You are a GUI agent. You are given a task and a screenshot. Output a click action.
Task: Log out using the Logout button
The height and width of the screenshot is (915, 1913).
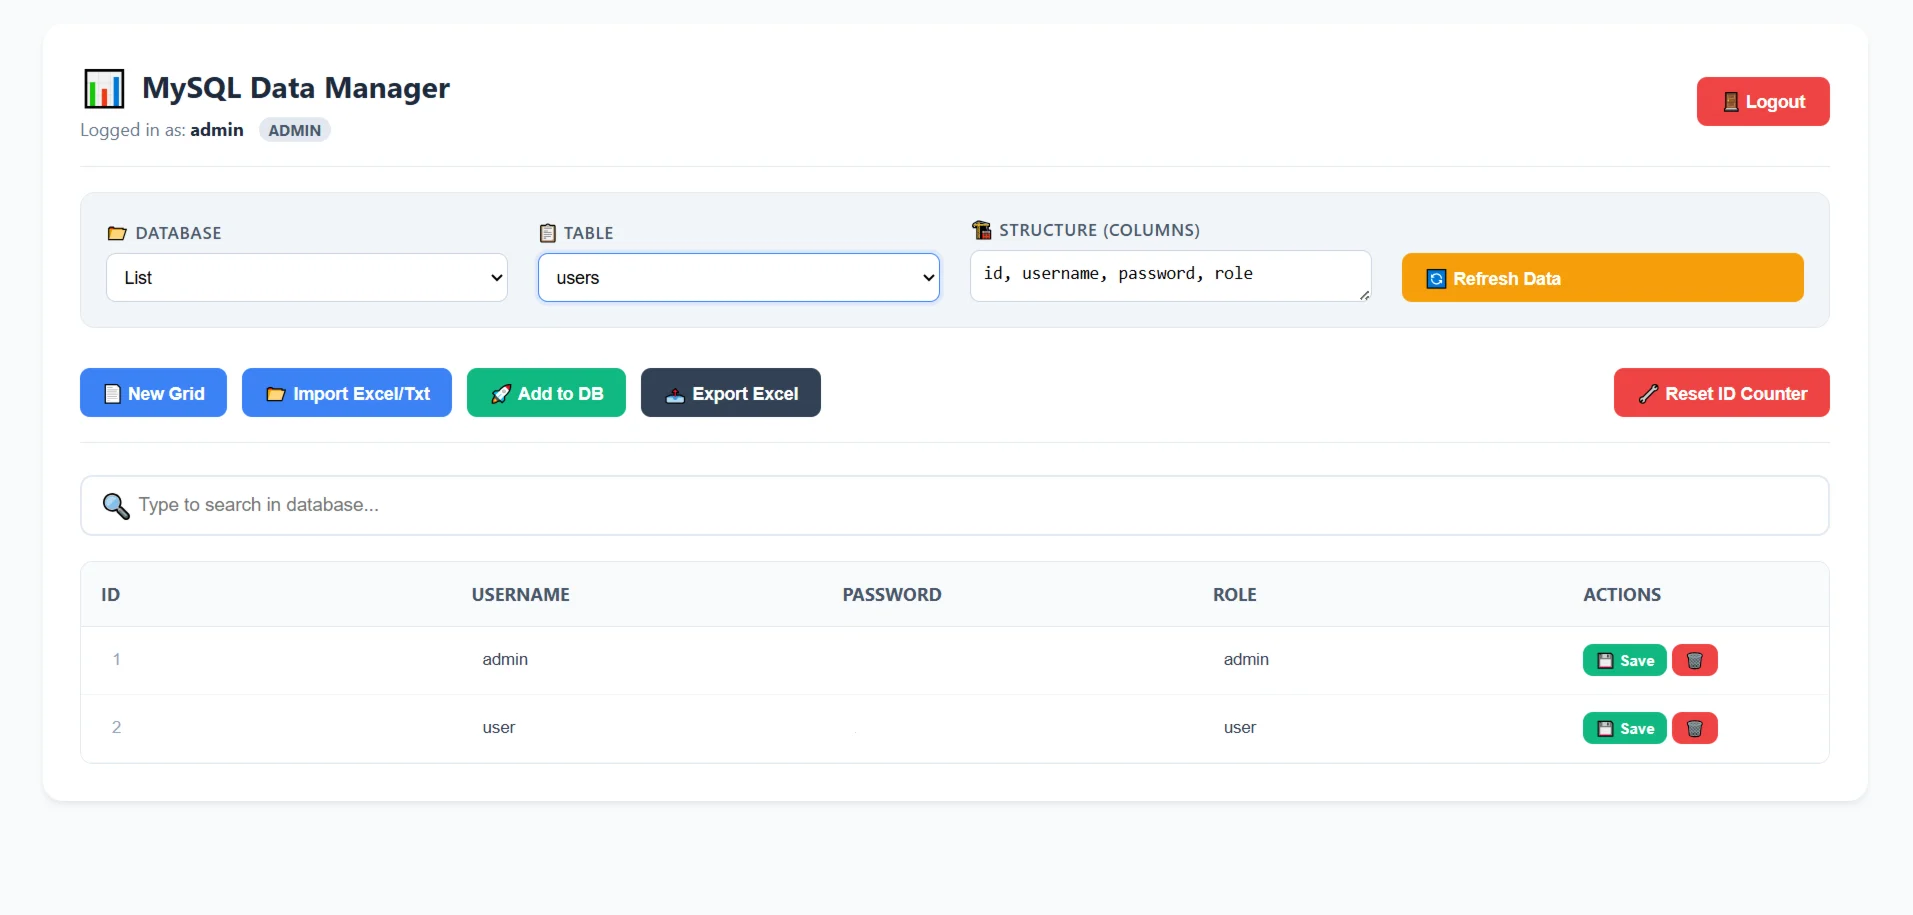1762,102
